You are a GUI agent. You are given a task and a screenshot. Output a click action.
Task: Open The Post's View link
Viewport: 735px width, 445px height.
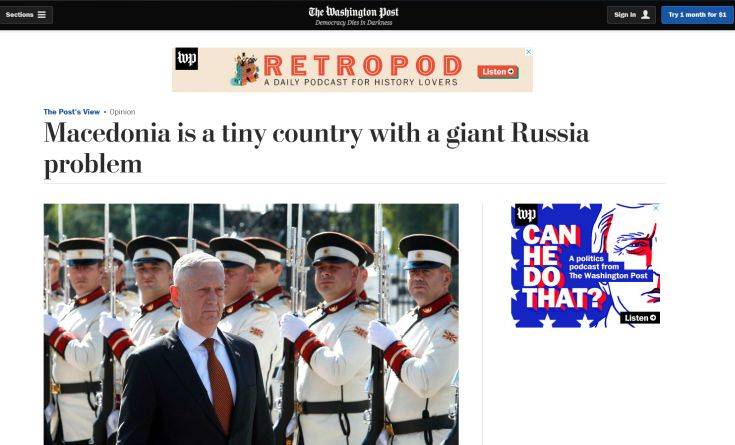tap(72, 112)
